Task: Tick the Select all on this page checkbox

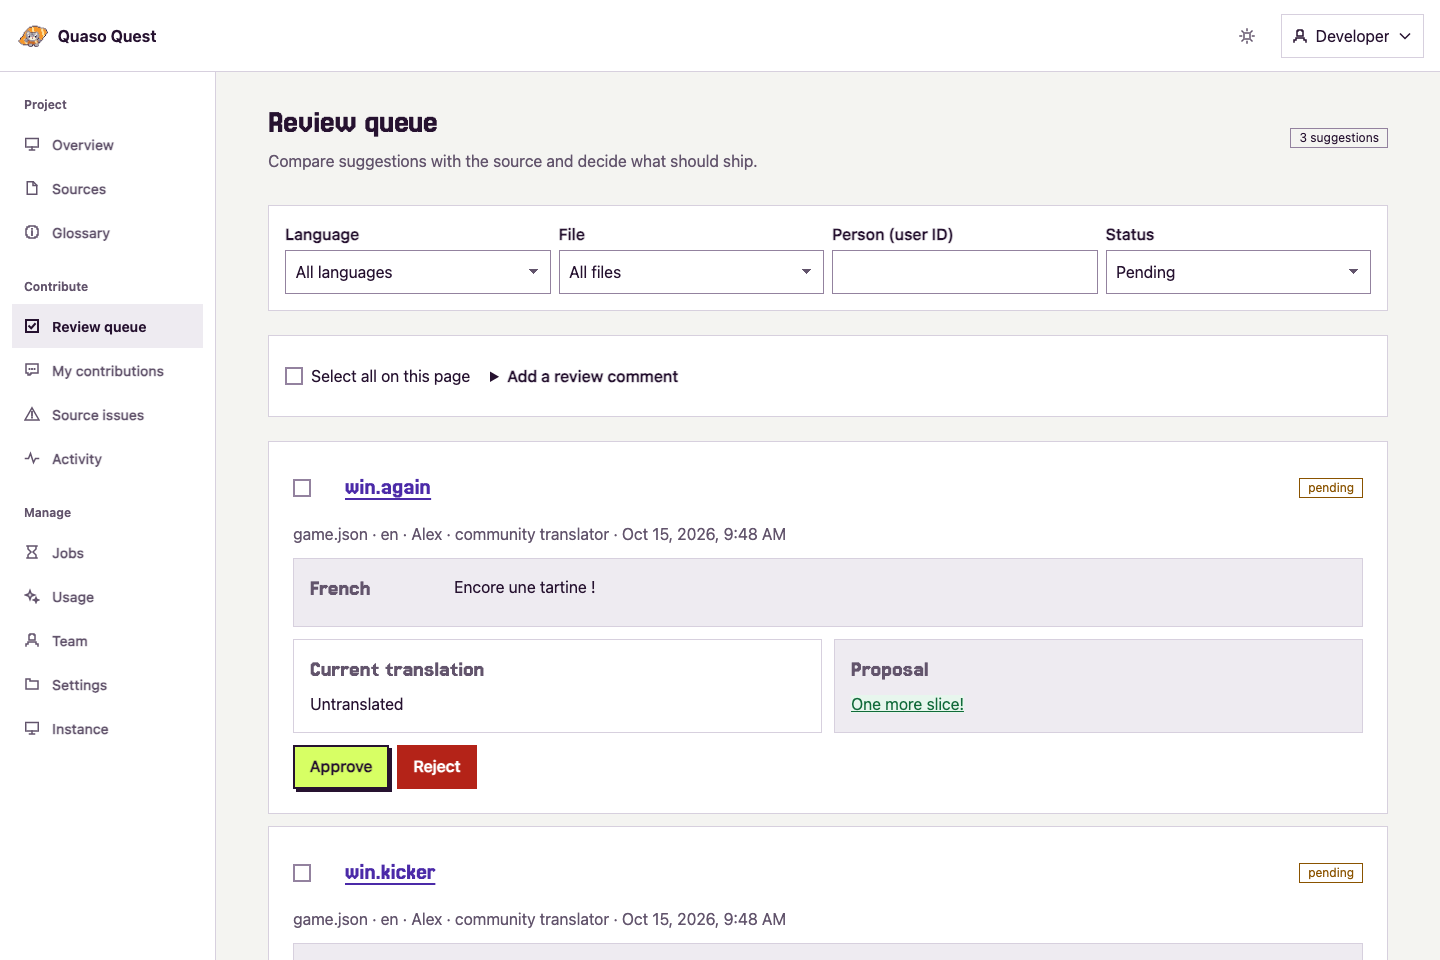Action: [x=294, y=376]
